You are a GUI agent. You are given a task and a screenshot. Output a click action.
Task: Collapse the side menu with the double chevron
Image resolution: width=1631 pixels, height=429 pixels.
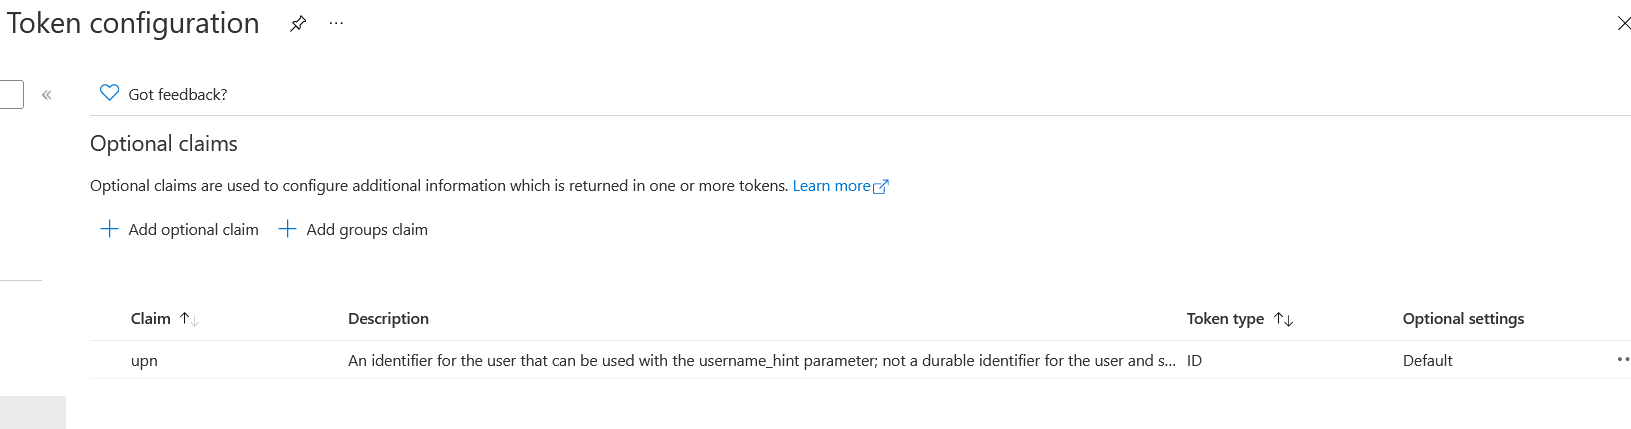click(47, 95)
